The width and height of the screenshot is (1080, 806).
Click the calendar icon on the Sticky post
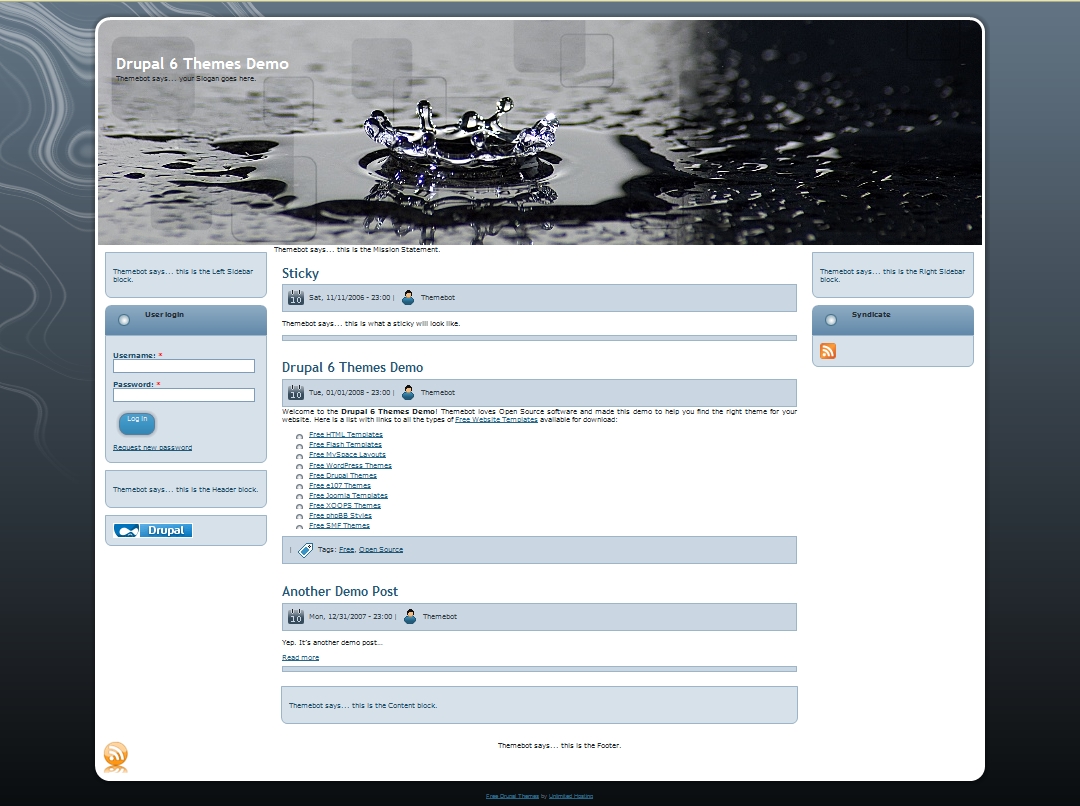point(296,297)
